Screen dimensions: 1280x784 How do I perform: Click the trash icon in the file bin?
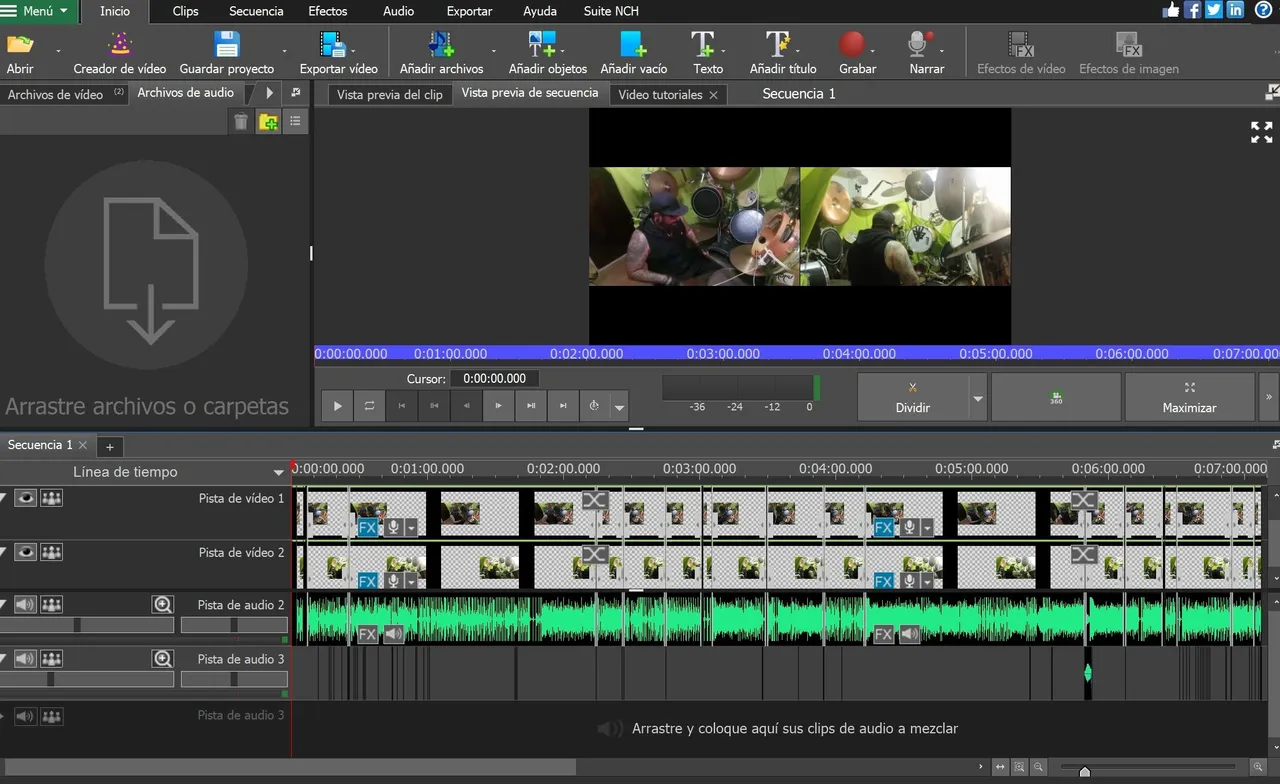241,121
